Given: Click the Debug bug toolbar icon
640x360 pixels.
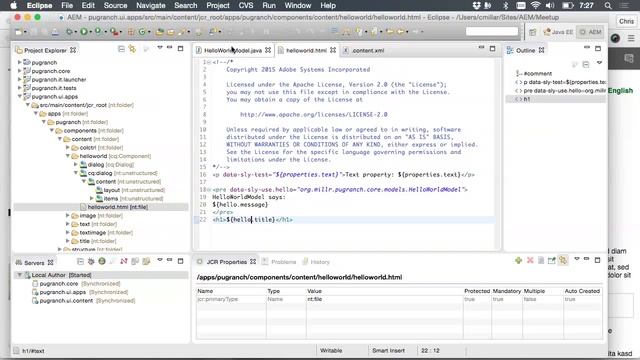Looking at the screenshot, I should (x=69, y=31).
